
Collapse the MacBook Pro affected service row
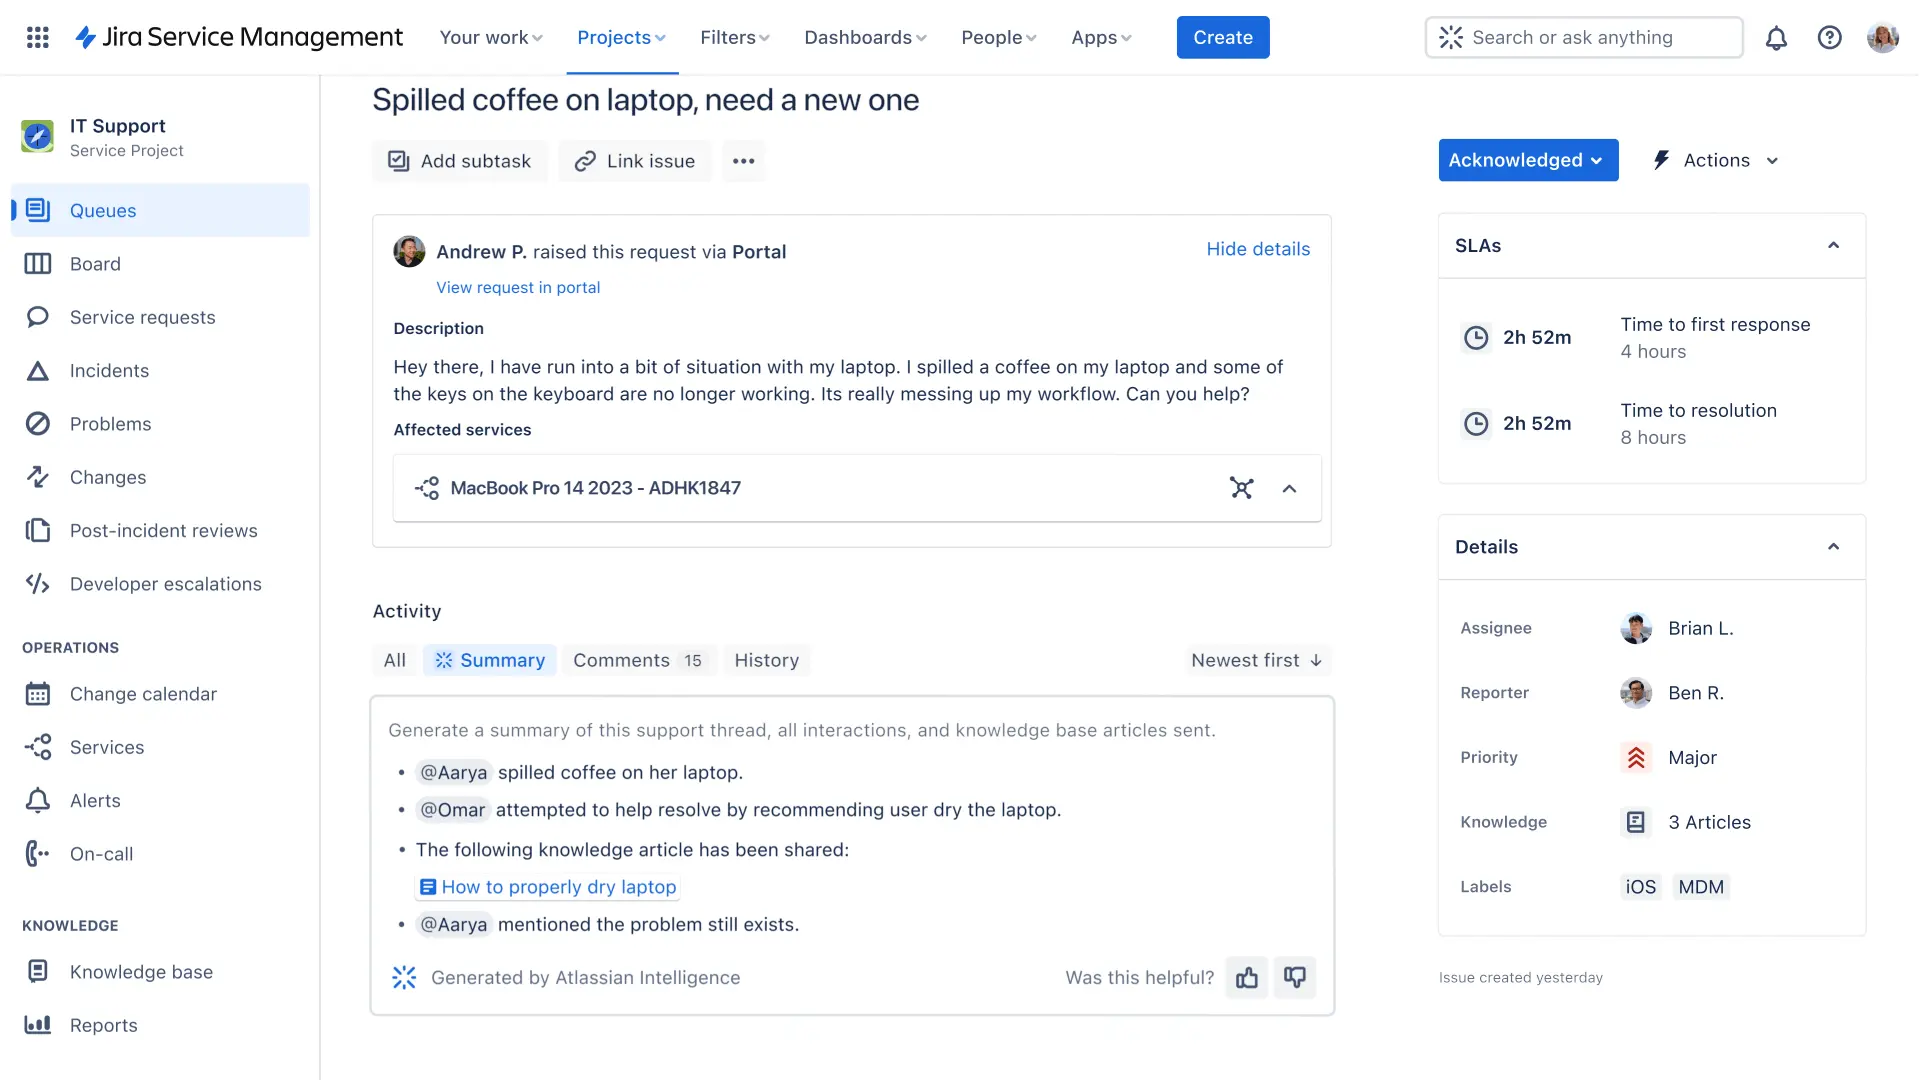(x=1289, y=489)
